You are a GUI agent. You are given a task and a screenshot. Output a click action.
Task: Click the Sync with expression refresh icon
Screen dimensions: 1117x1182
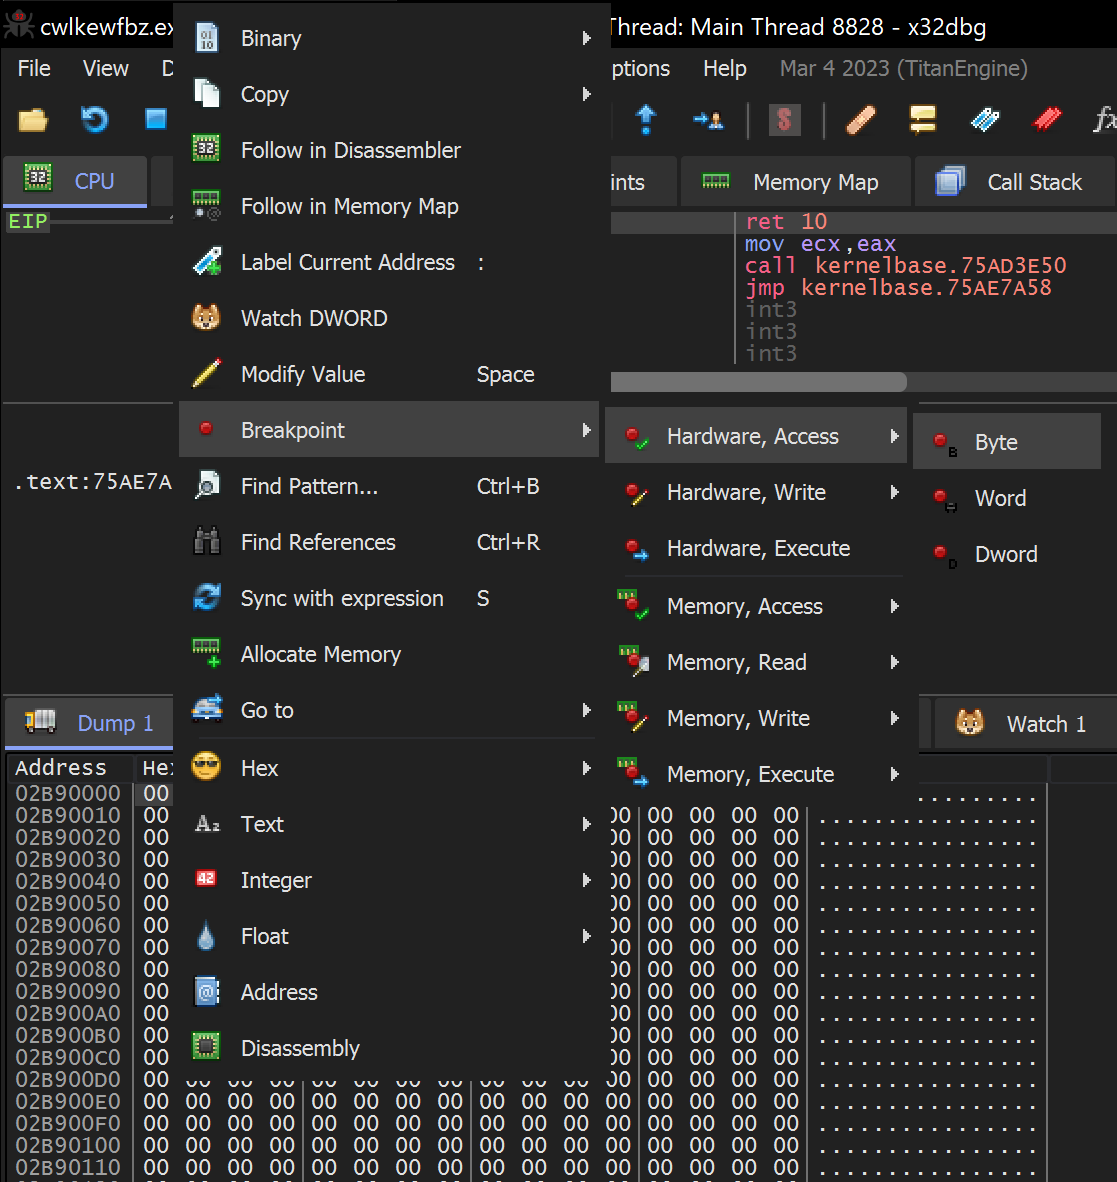(x=207, y=597)
